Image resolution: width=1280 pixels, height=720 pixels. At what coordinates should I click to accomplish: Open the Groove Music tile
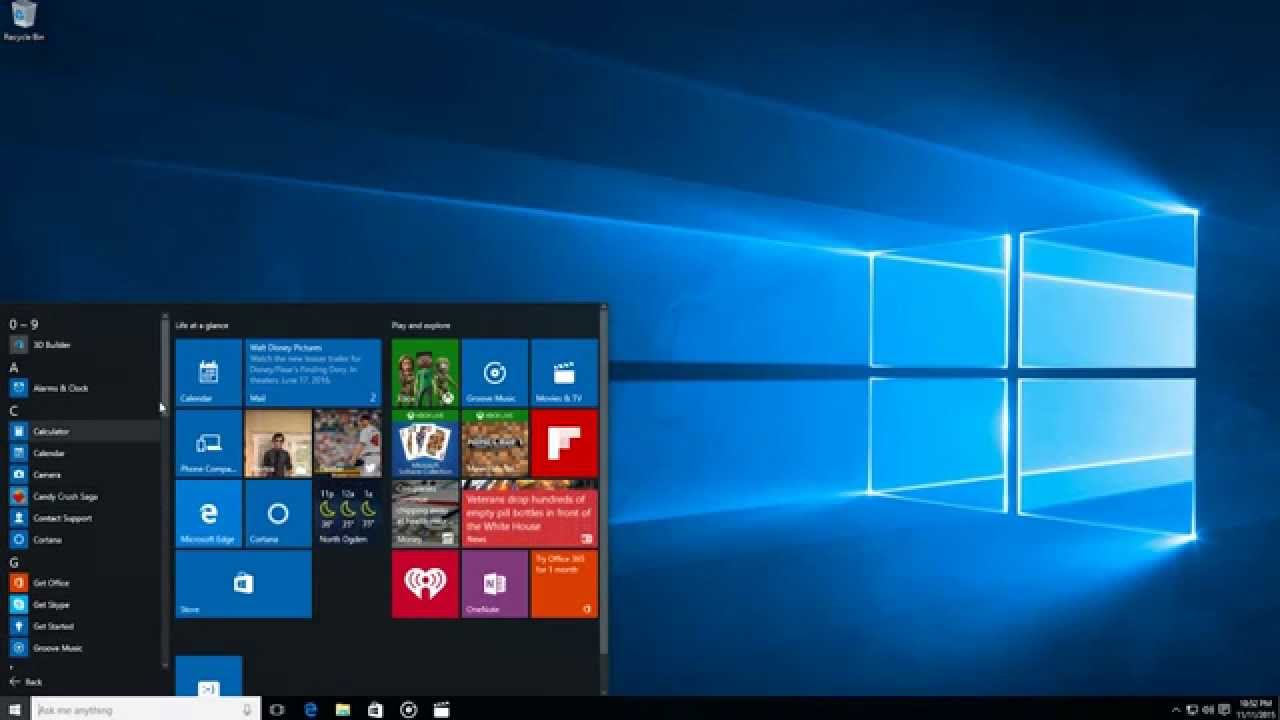[x=495, y=373]
